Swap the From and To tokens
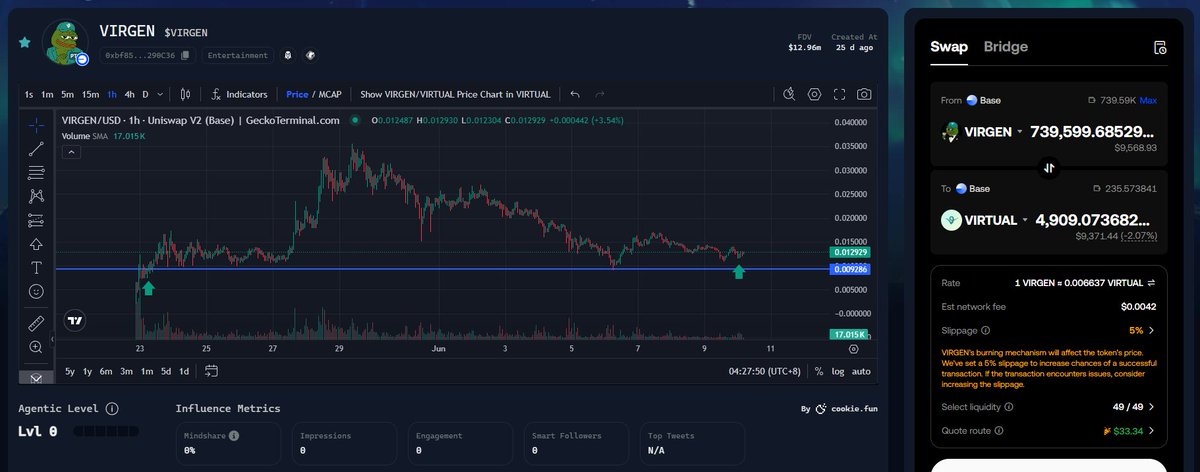The height and width of the screenshot is (472, 1200). 1049,168
